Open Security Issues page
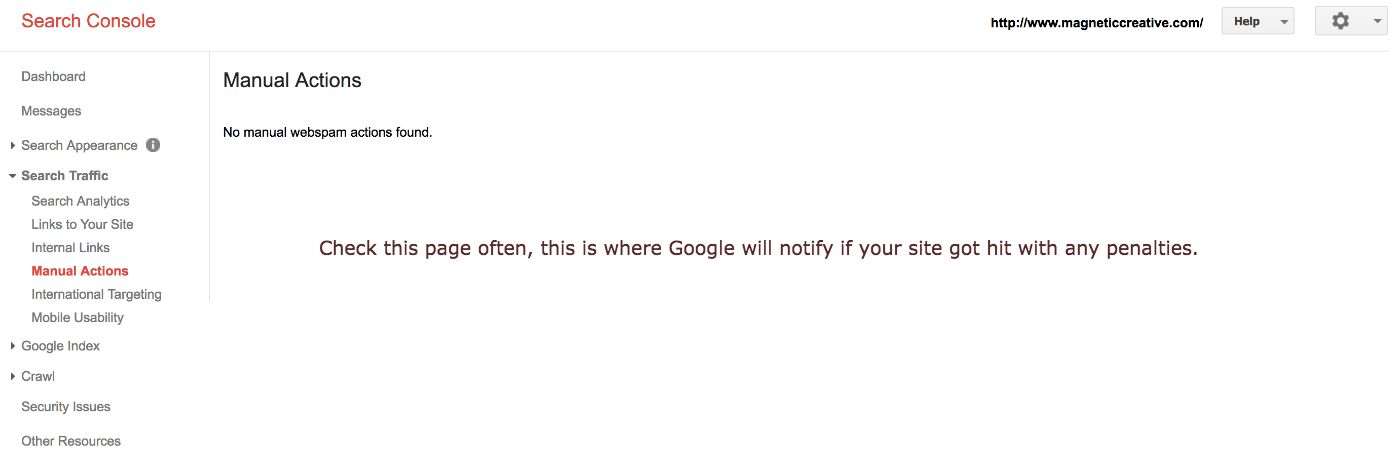The height and width of the screenshot is (475, 1400). click(x=66, y=407)
